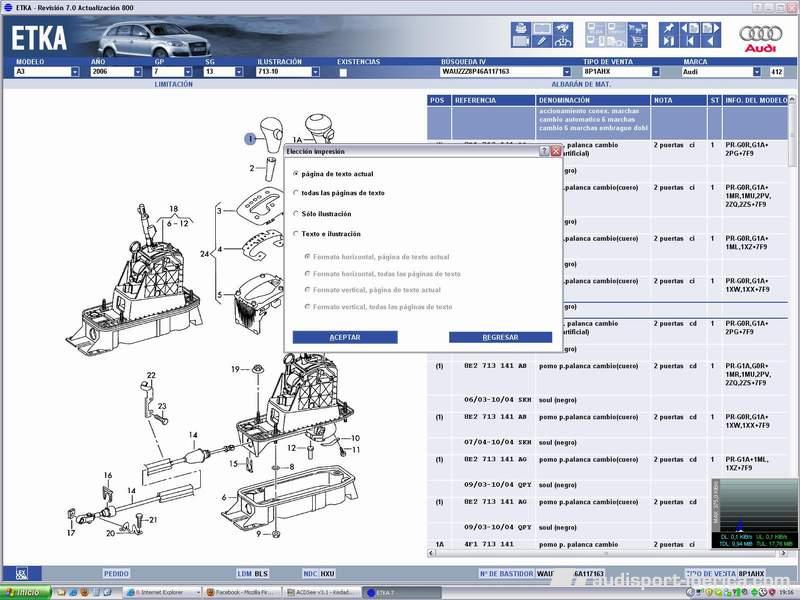Click greyed documents-camera icon in middle group
Viewport: 800px width, 600px height.
pos(616,41)
